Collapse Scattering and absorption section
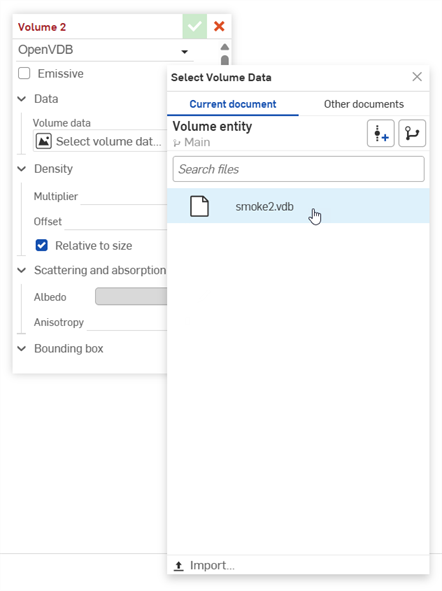 [22, 270]
